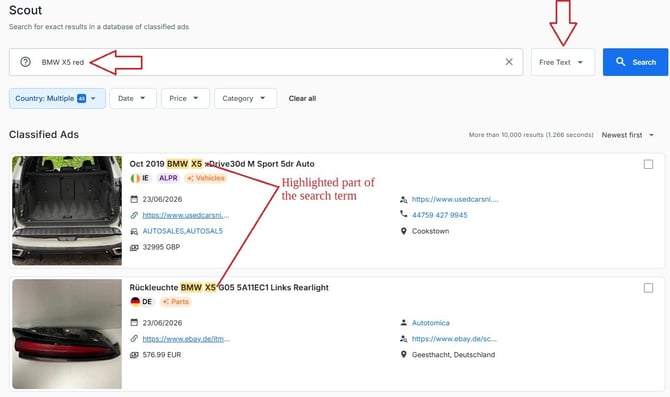Click the calendar icon in the first ad
Screen dimensions: 670x397
134,199
